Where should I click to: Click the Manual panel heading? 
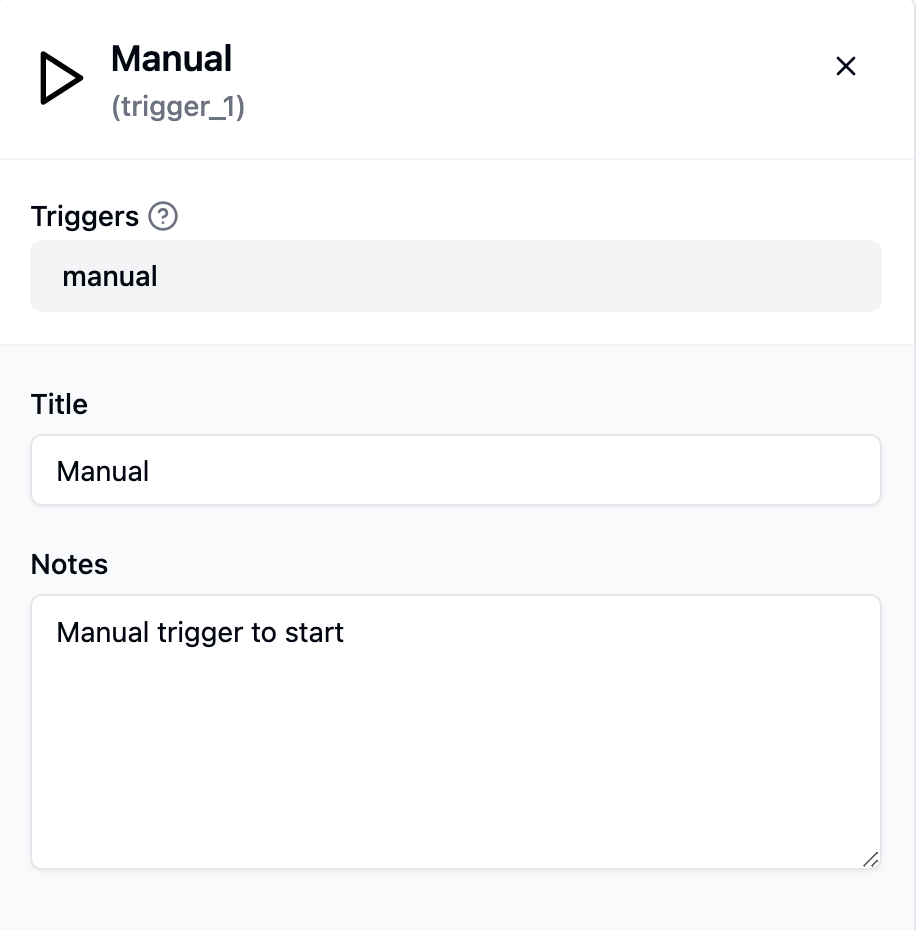pyautogui.click(x=171, y=59)
